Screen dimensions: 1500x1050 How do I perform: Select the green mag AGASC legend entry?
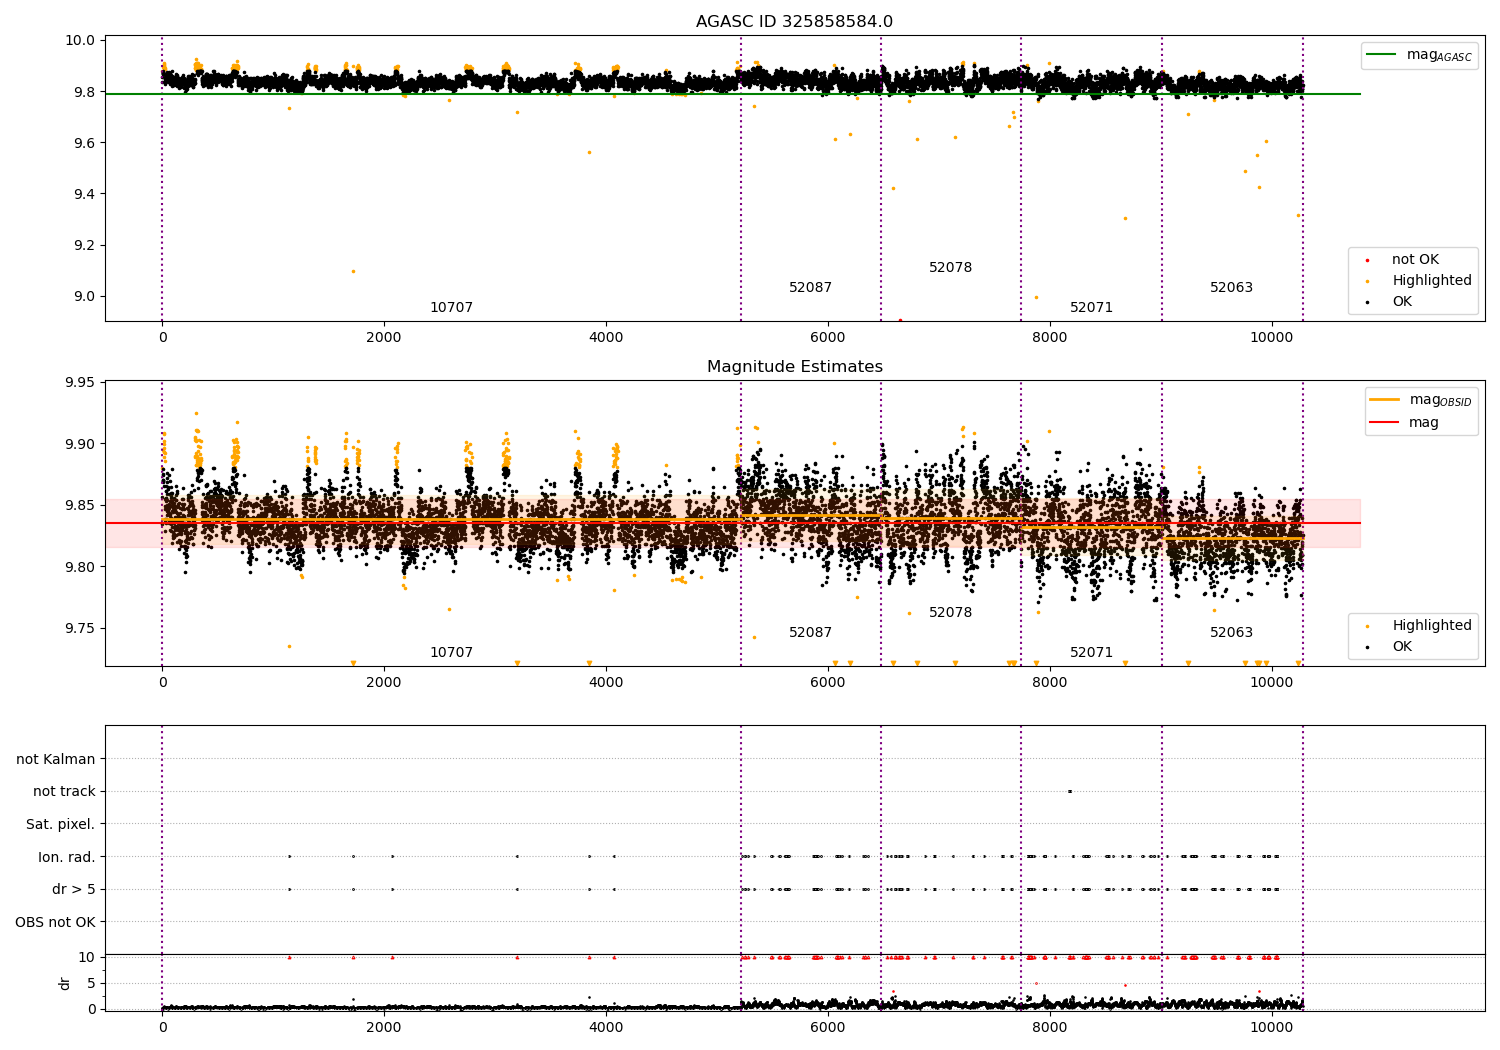point(1420,55)
